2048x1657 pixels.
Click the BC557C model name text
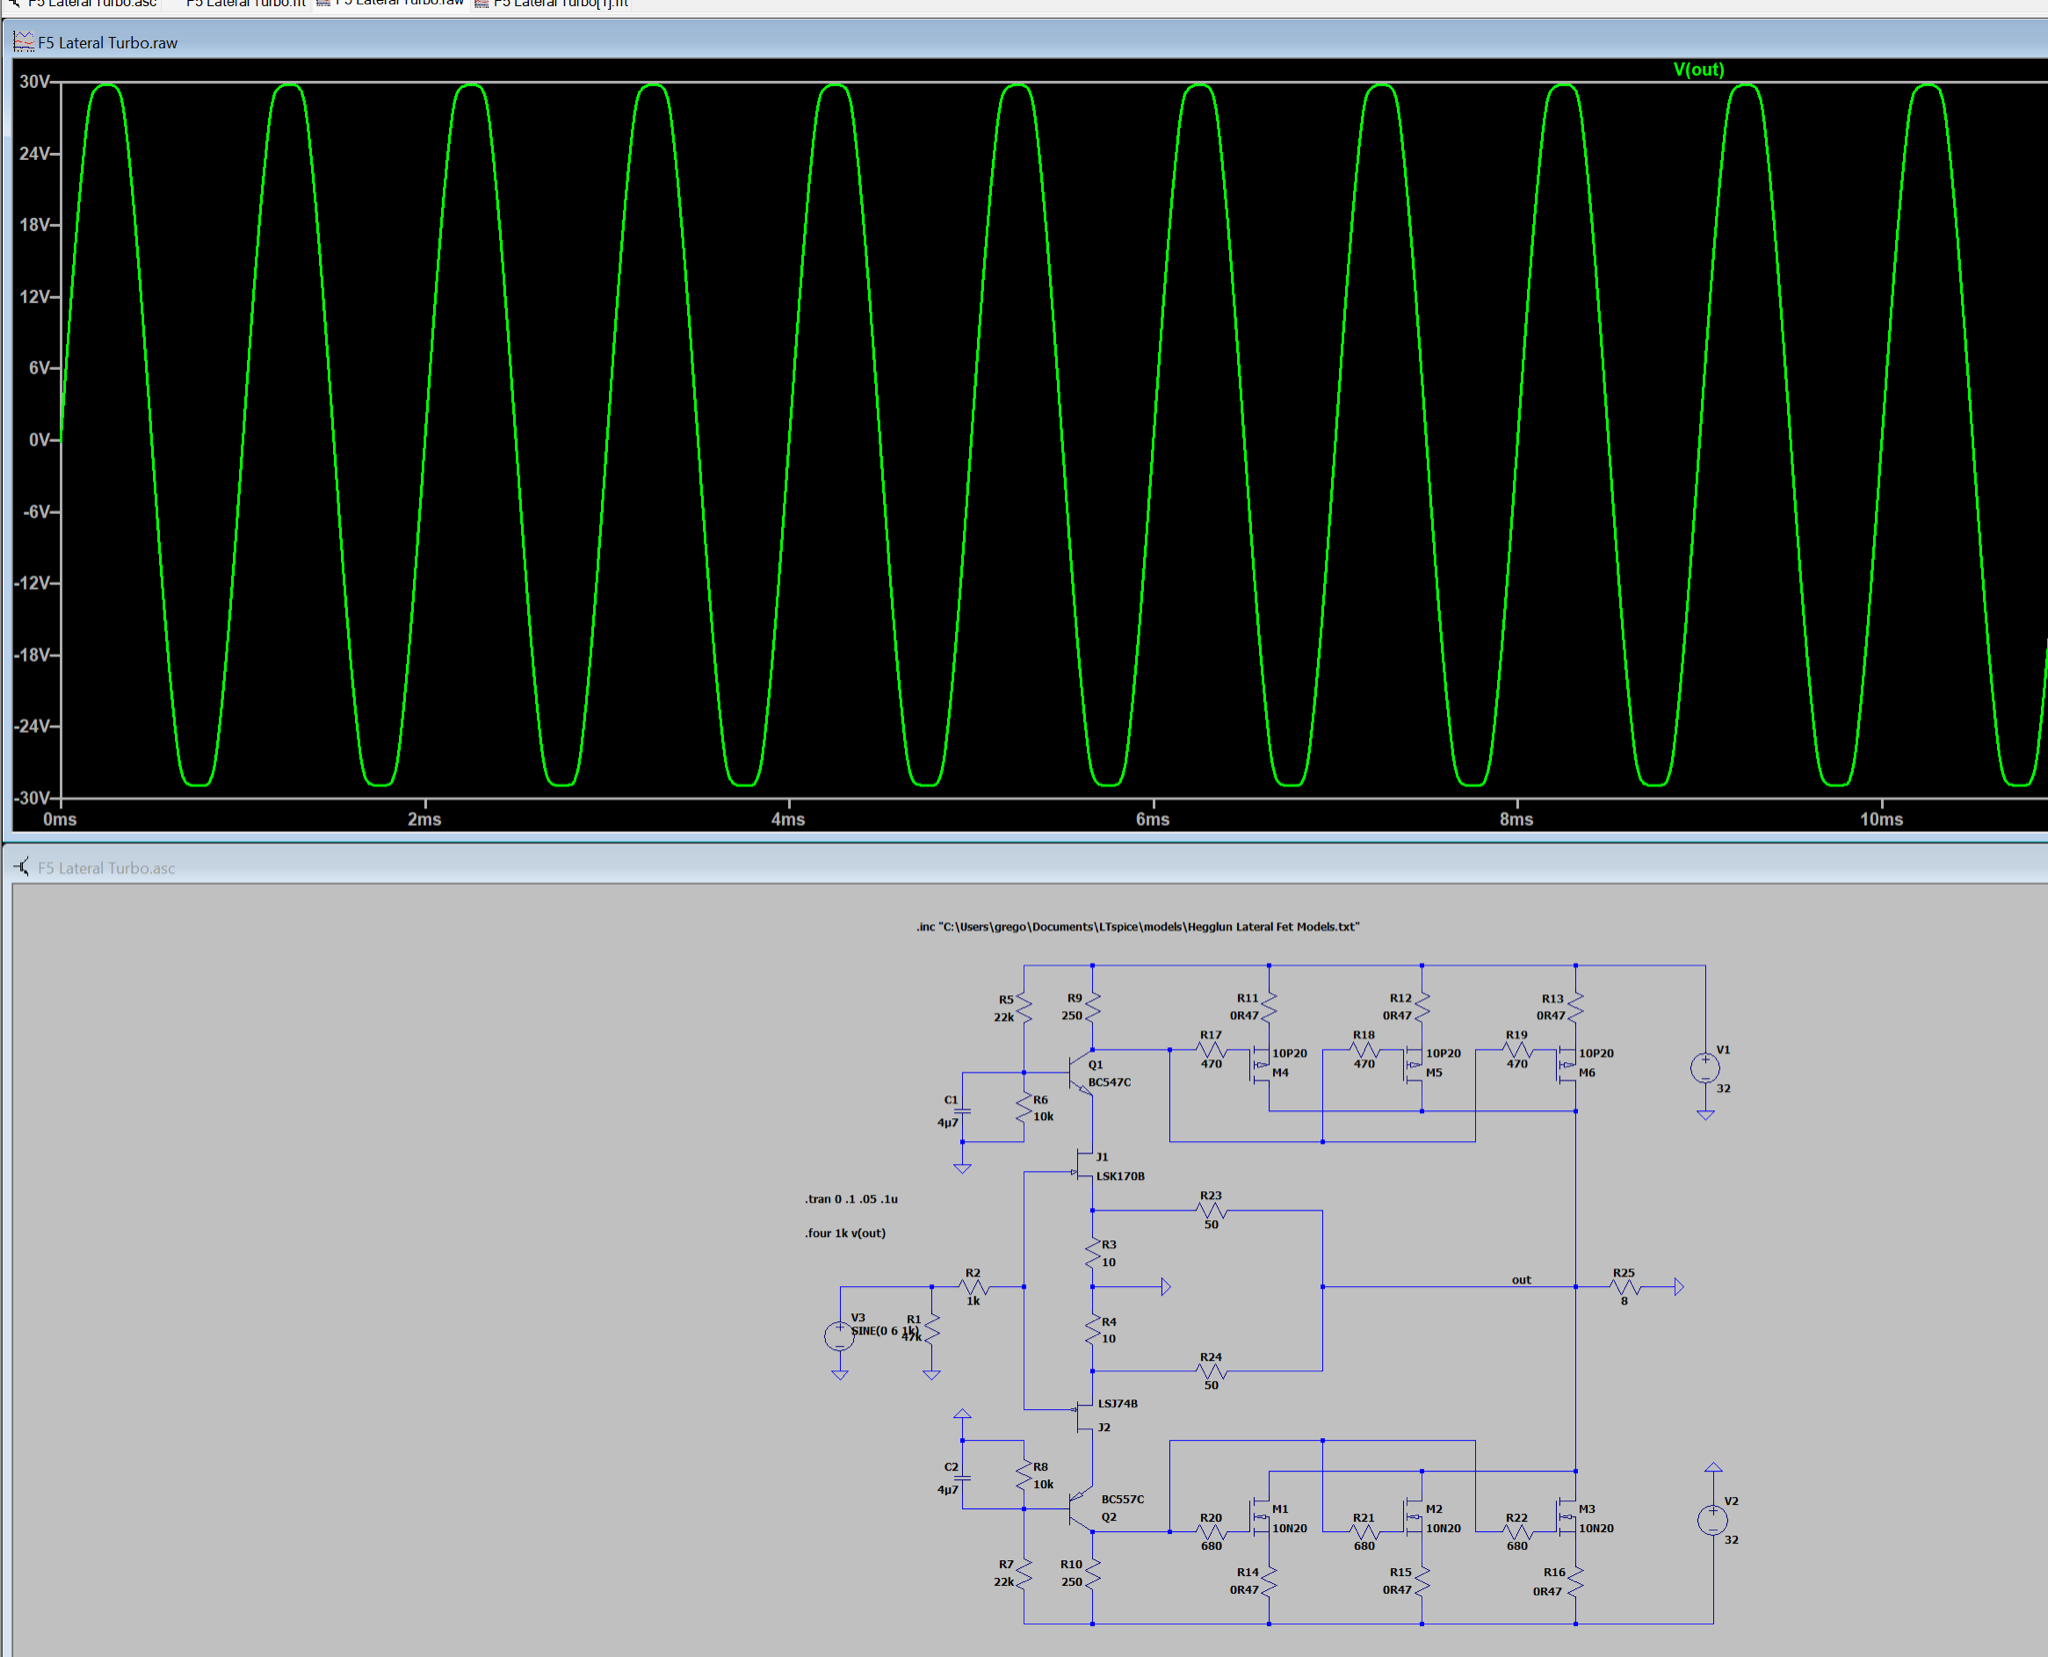pos(1123,1499)
